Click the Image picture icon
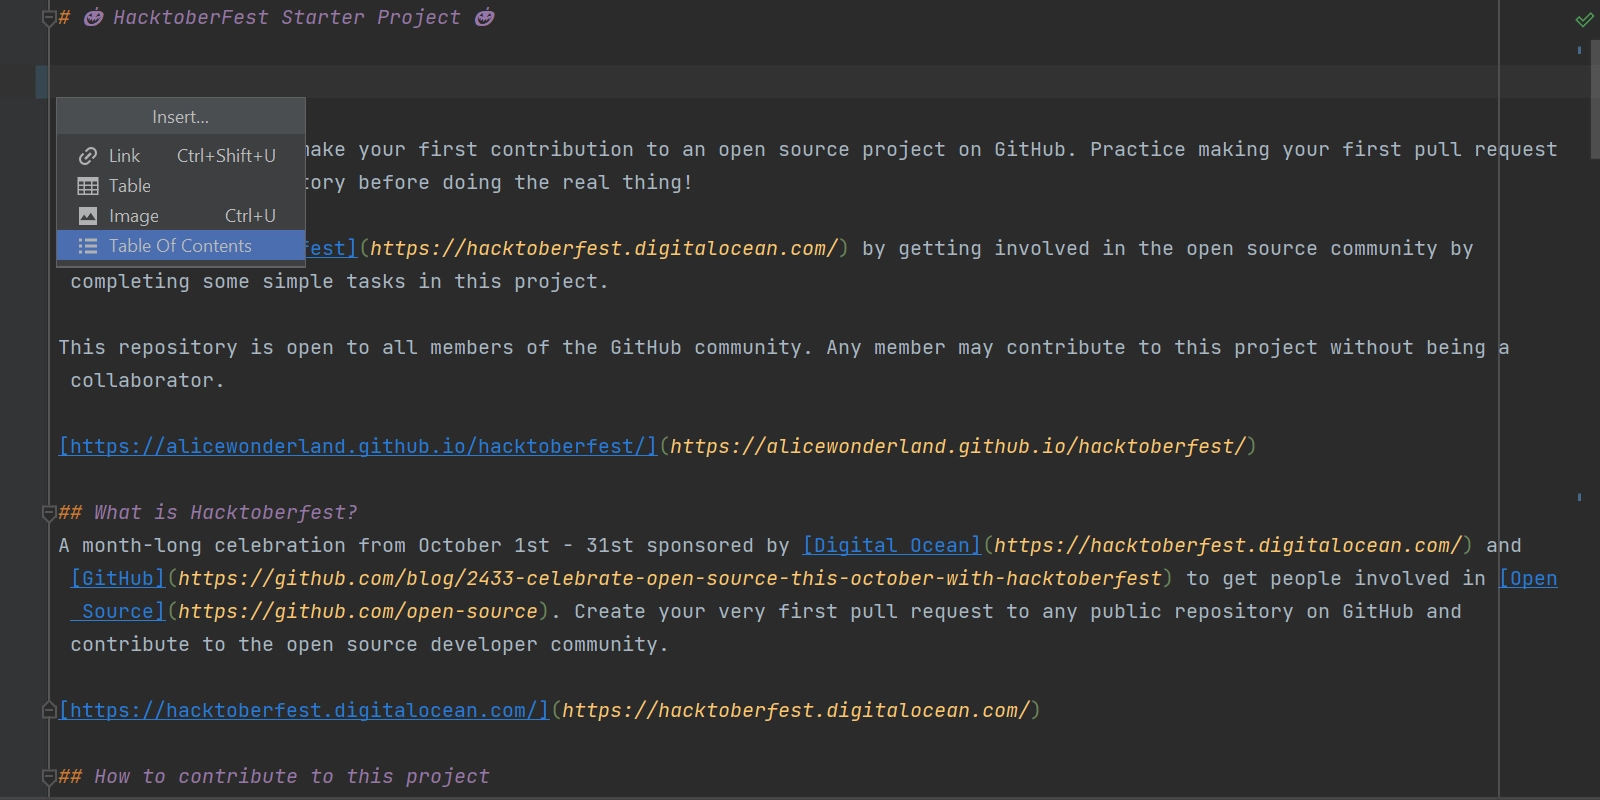Screen dimensions: 1600x800 click(x=88, y=216)
